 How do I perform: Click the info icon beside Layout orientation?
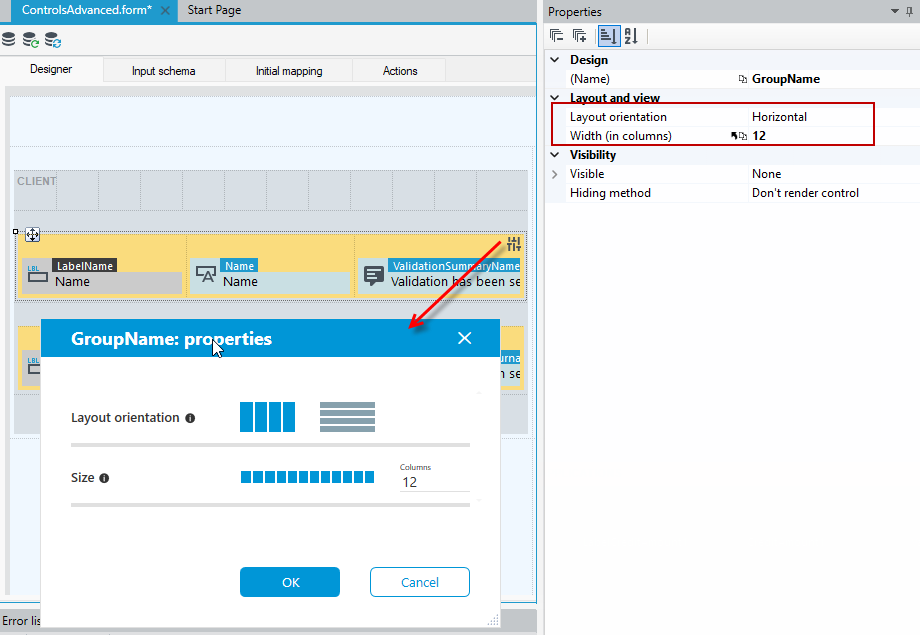(x=190, y=418)
